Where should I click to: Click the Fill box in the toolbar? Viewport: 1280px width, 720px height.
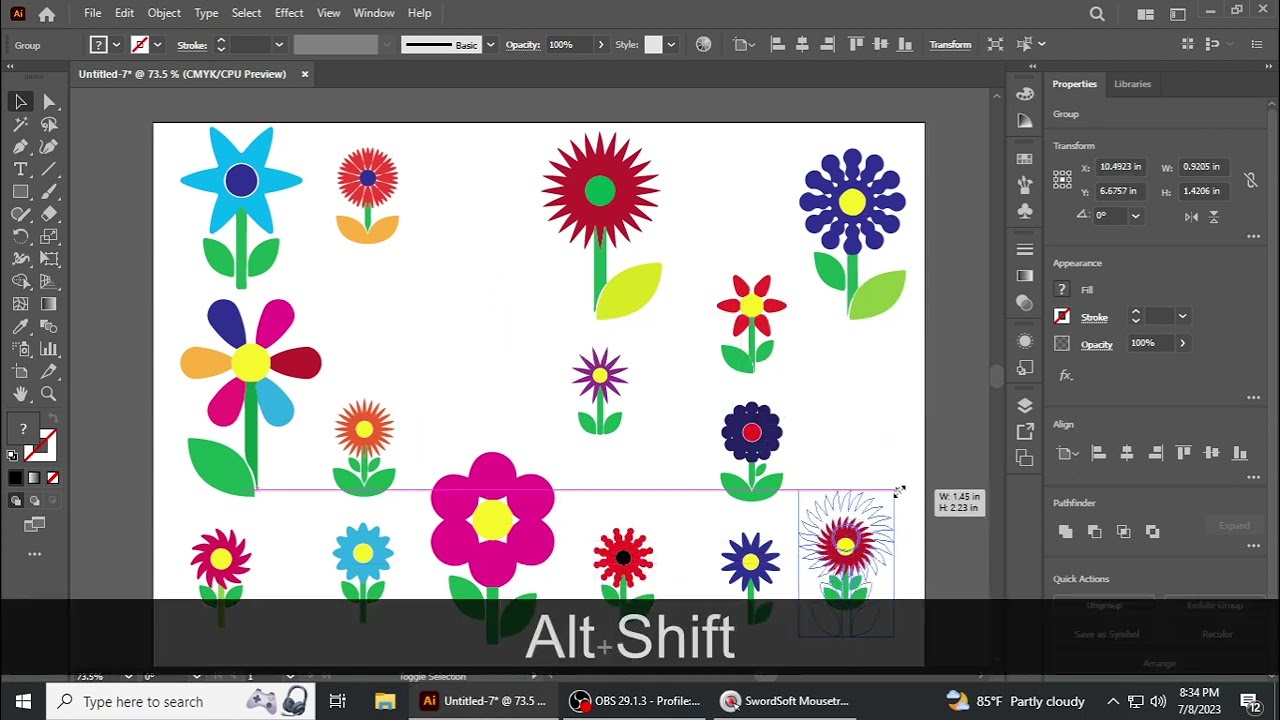pos(23,429)
